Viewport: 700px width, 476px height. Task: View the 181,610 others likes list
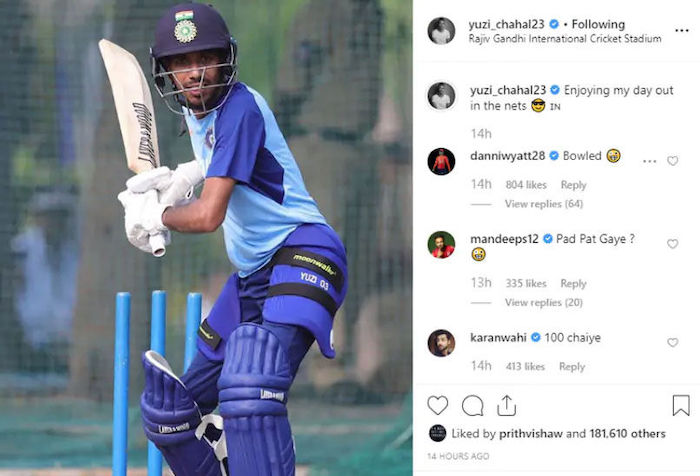(x=627, y=434)
